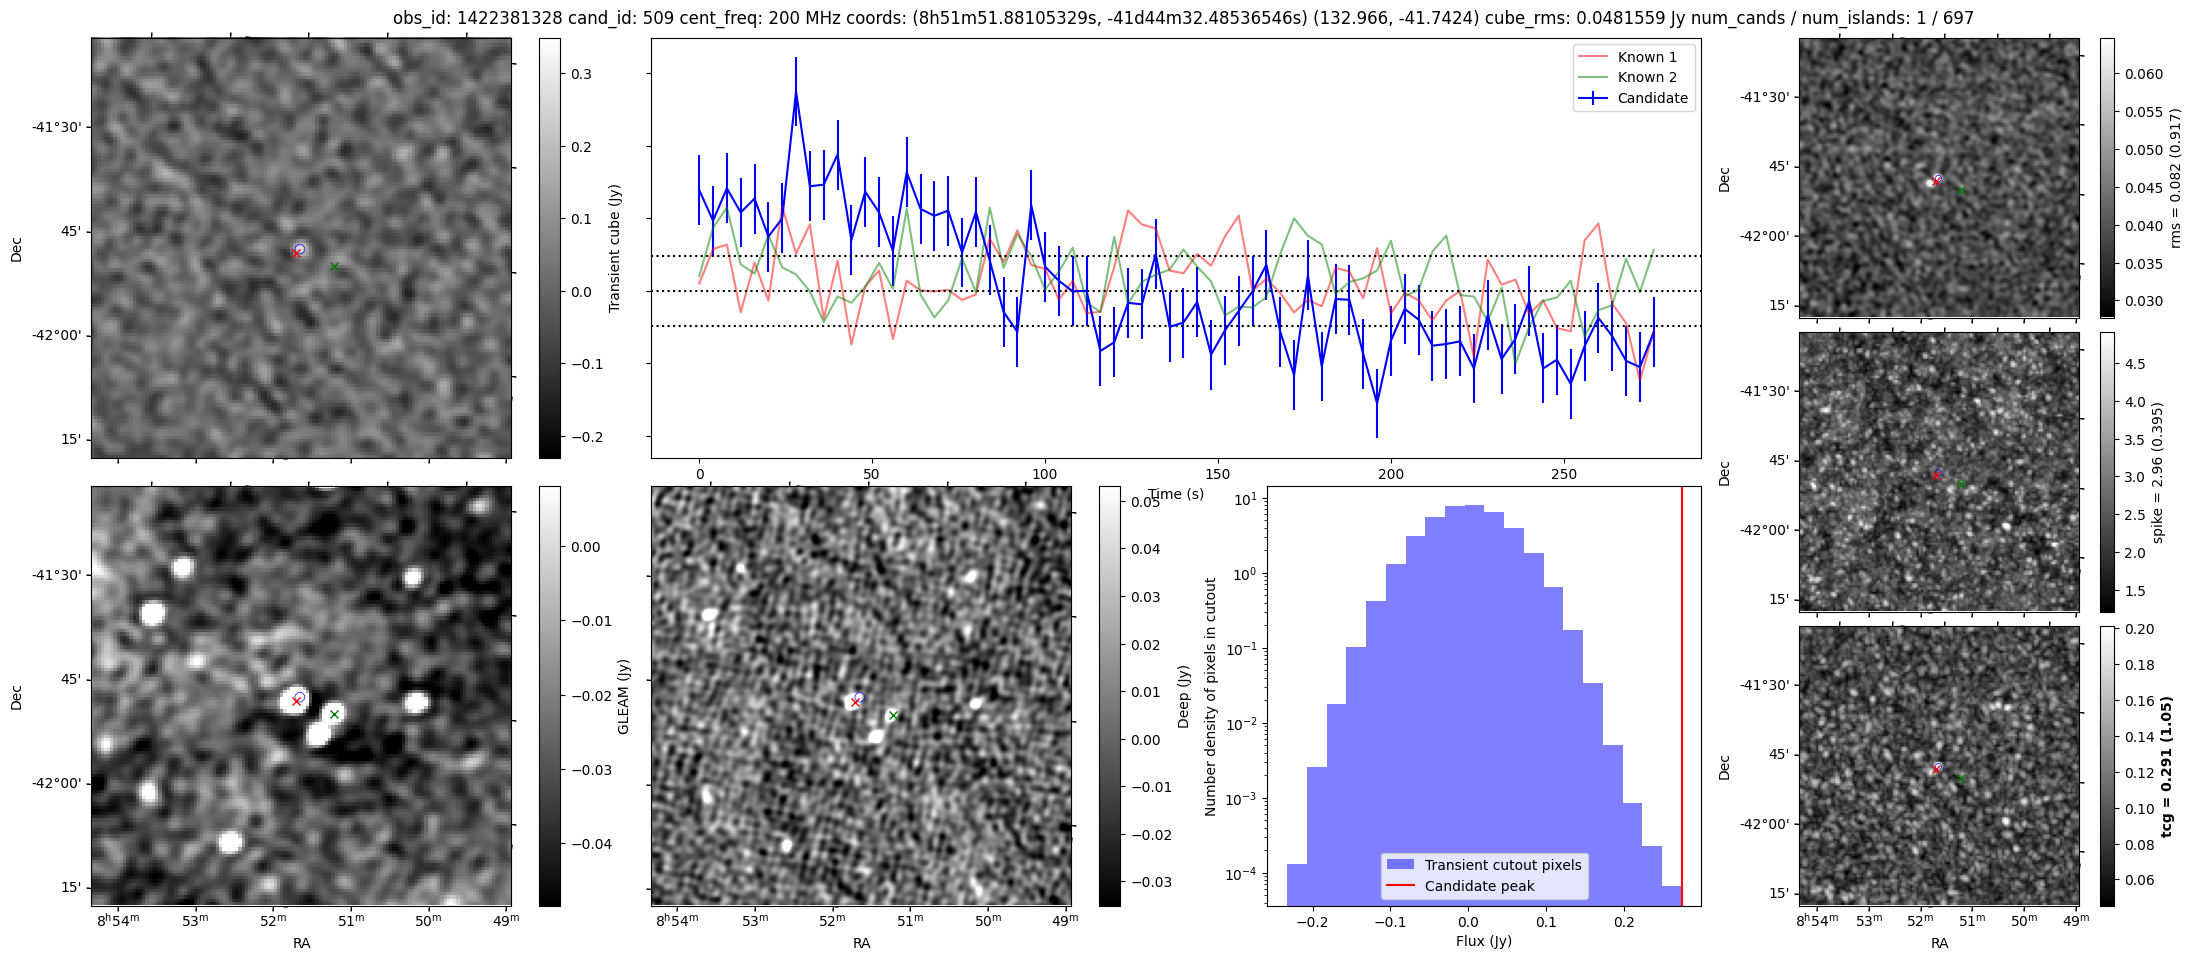Click the blue Candidate line sample in the legend

tap(1592, 98)
